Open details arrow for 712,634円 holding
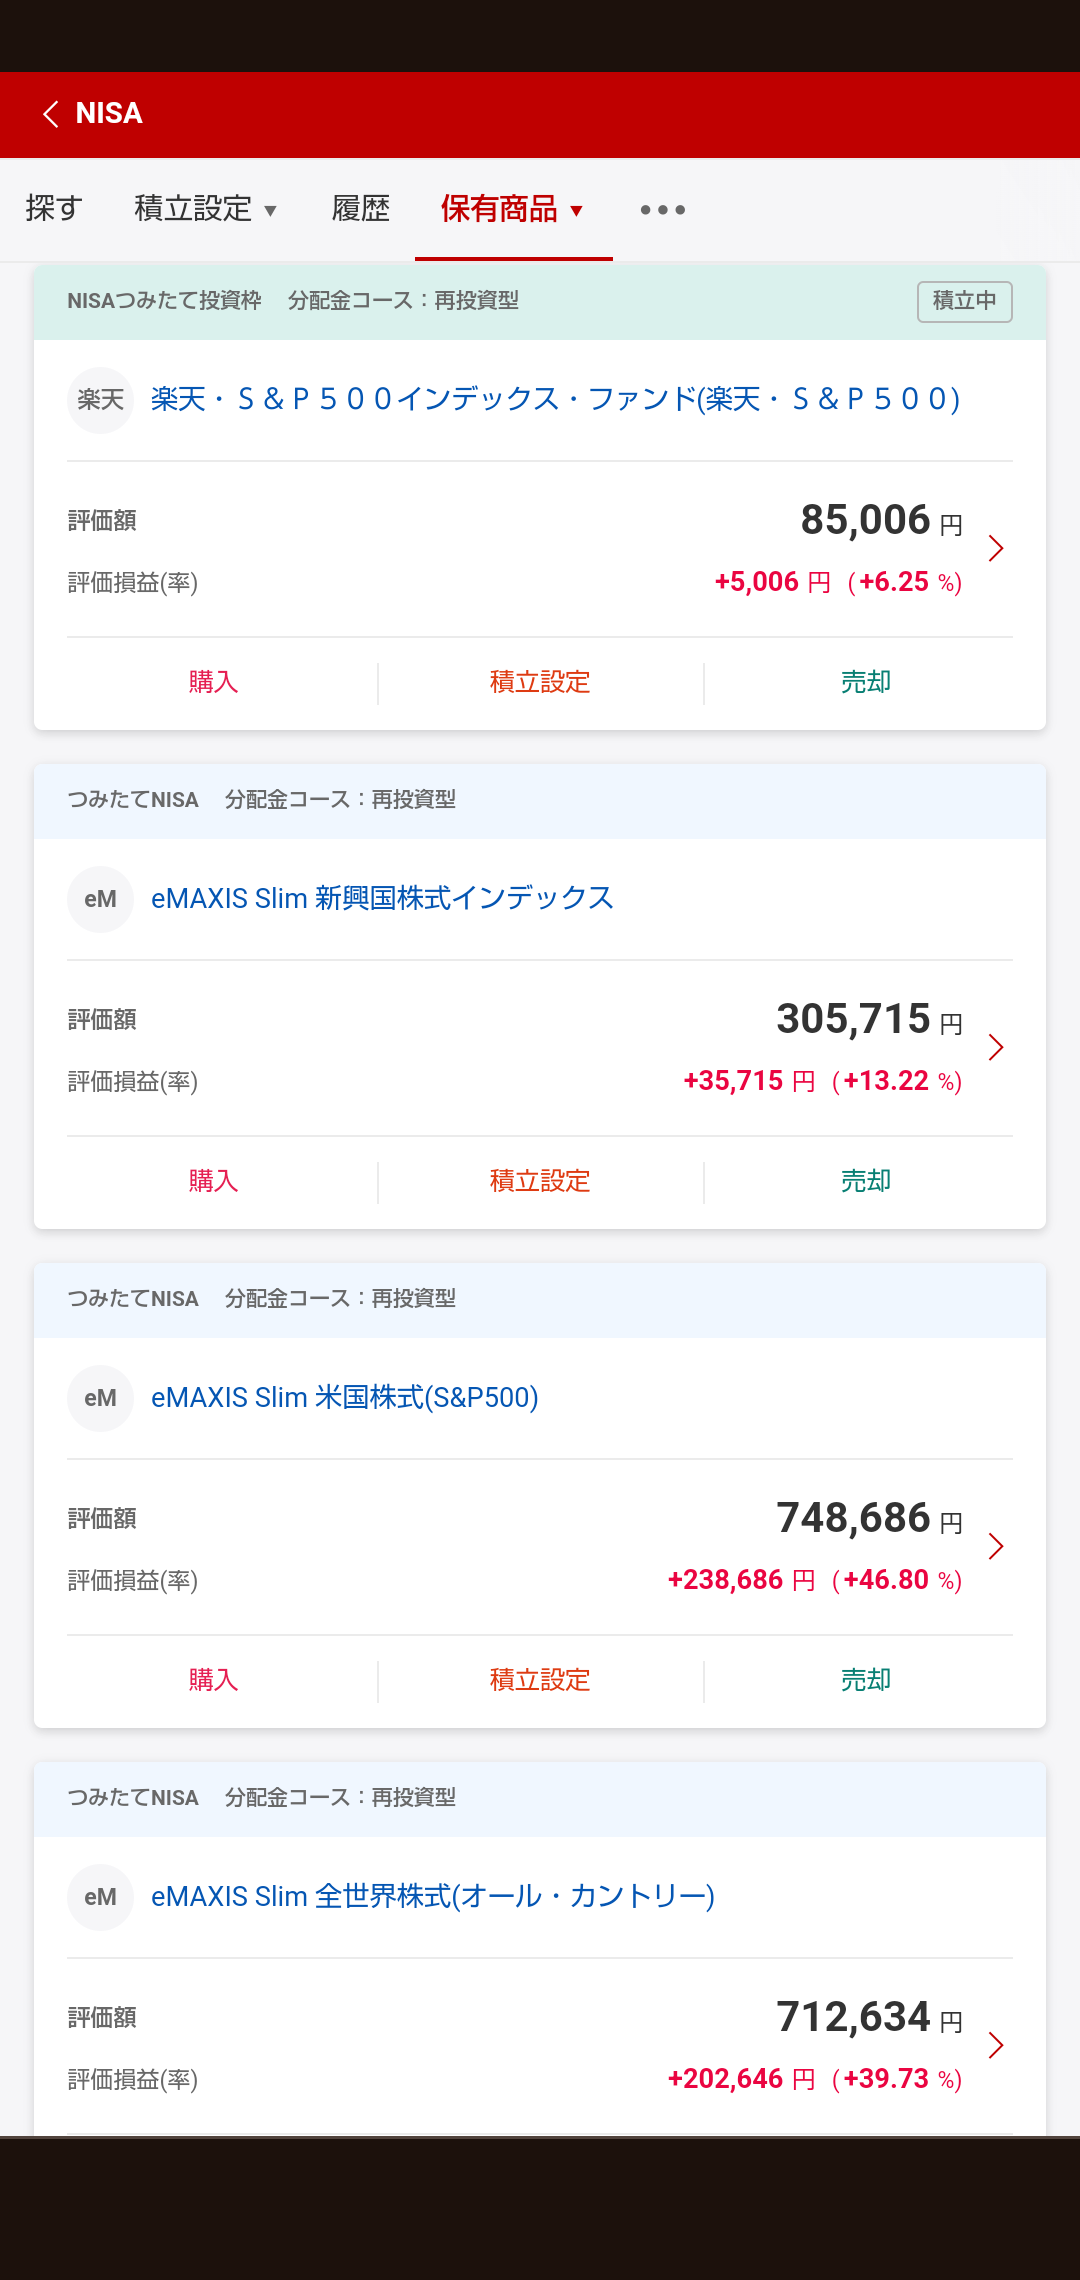 tap(995, 2045)
